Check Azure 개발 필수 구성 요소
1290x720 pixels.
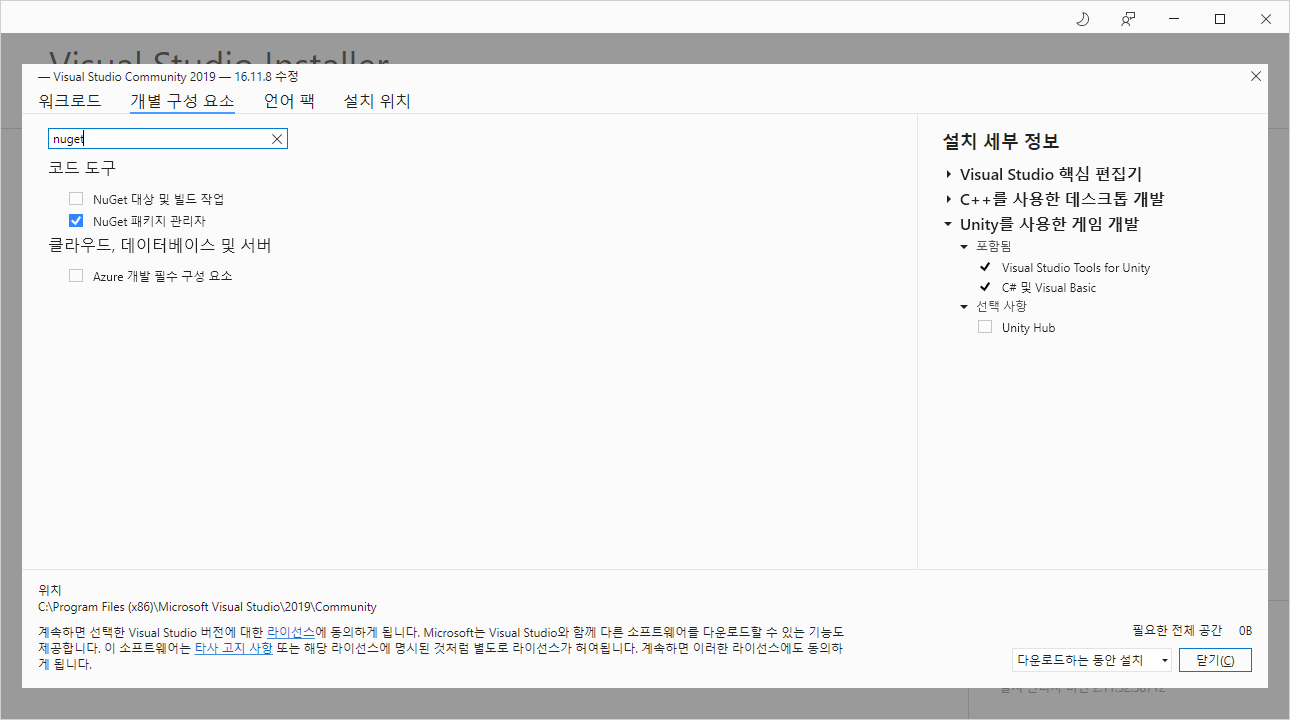76,275
